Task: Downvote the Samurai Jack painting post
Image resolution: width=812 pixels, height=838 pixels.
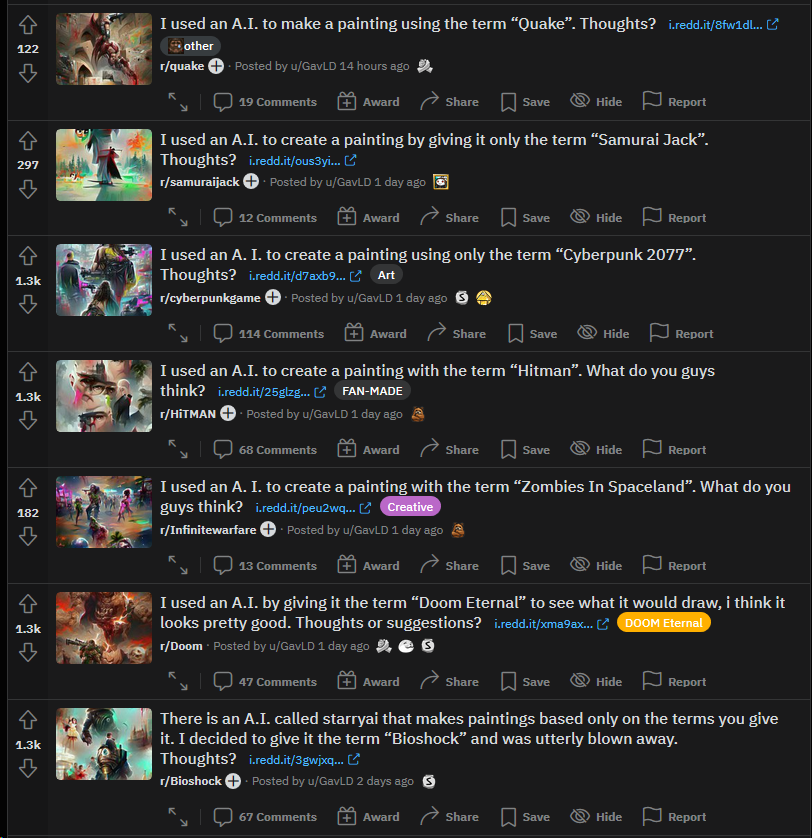Action: pos(28,189)
